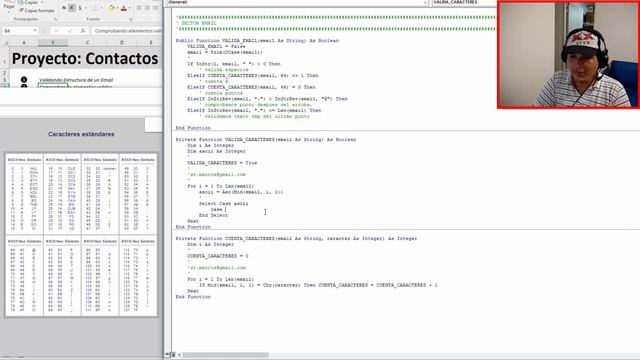Click the formula bar enter checkmark icon
640x360 pixels.
69,31
